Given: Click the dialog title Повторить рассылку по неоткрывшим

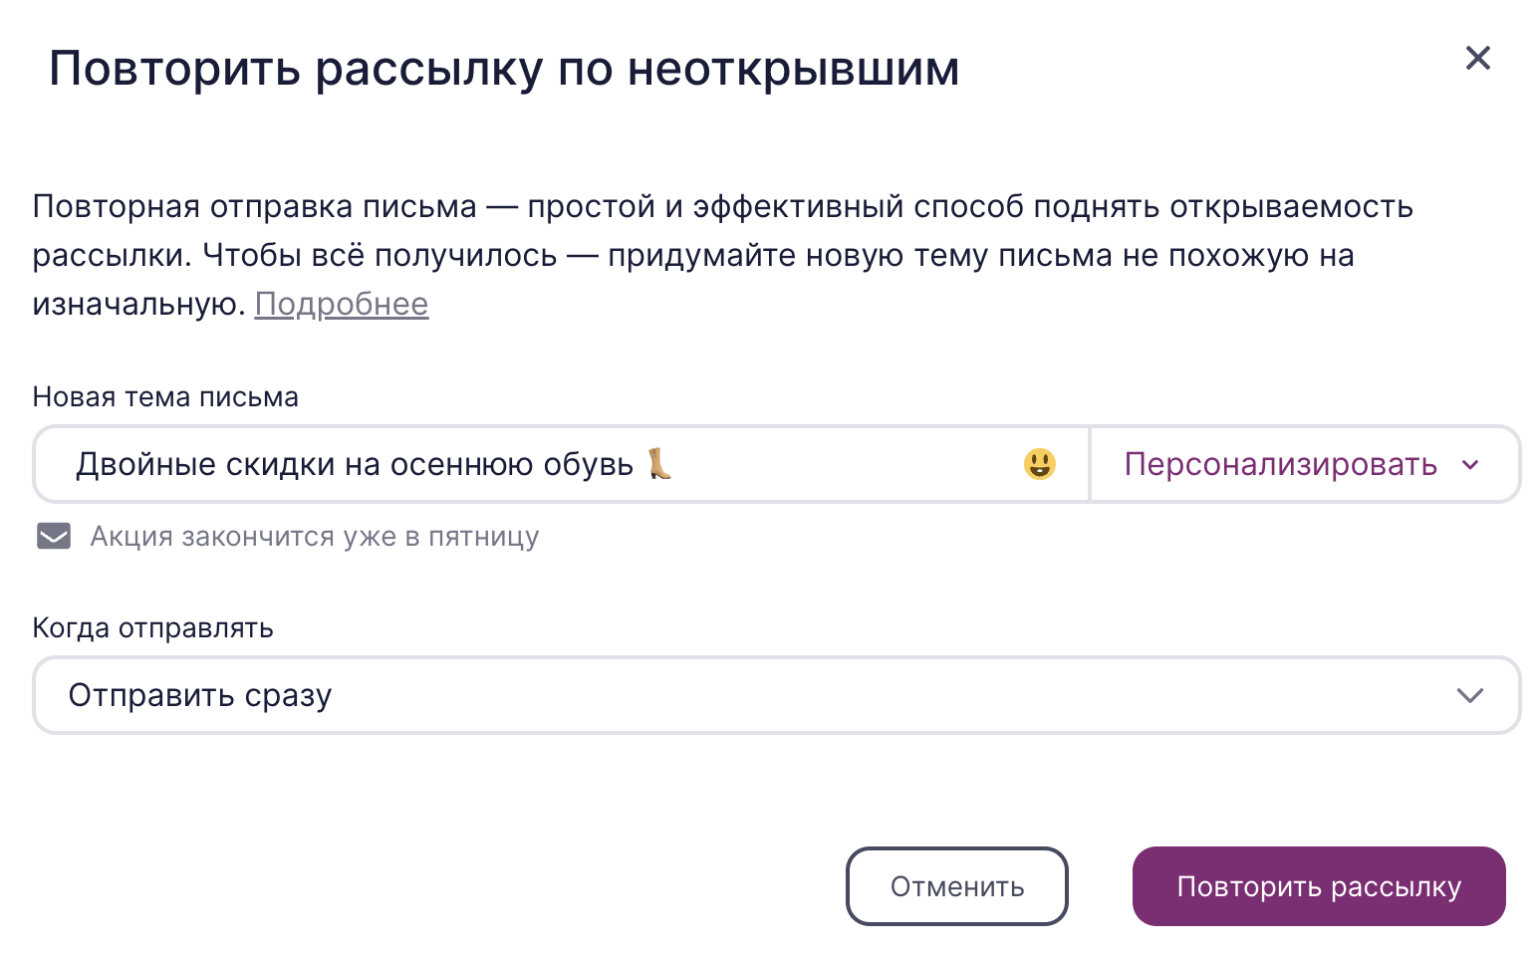Looking at the screenshot, I should click(x=504, y=69).
